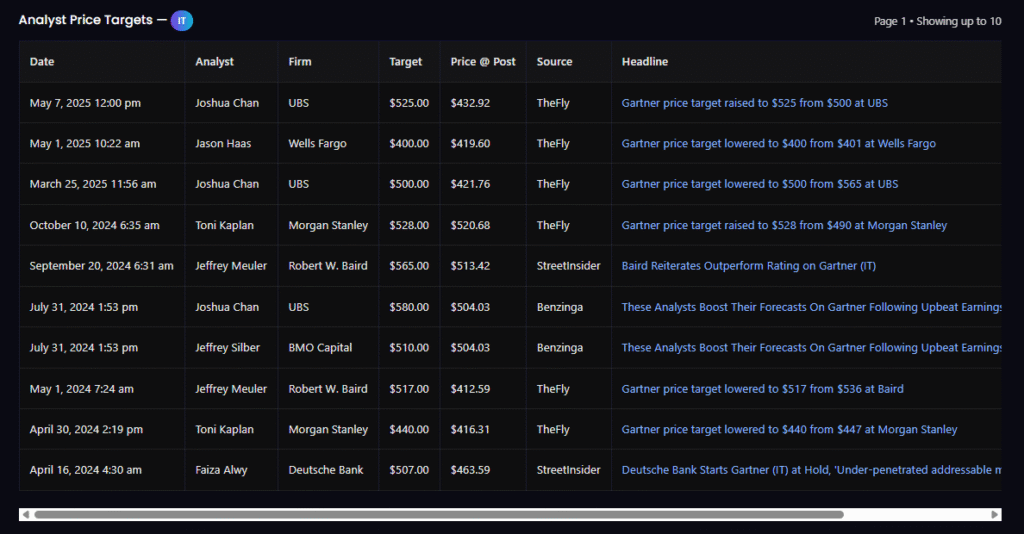1024x534 pixels.
Task: Open Morgan Stanley $440 target lowered headline
Action: pyautogui.click(x=789, y=430)
